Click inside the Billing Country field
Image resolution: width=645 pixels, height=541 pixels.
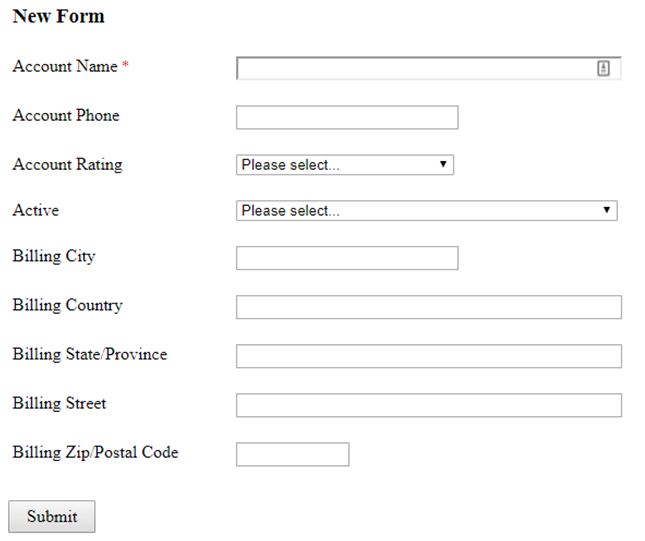(429, 307)
